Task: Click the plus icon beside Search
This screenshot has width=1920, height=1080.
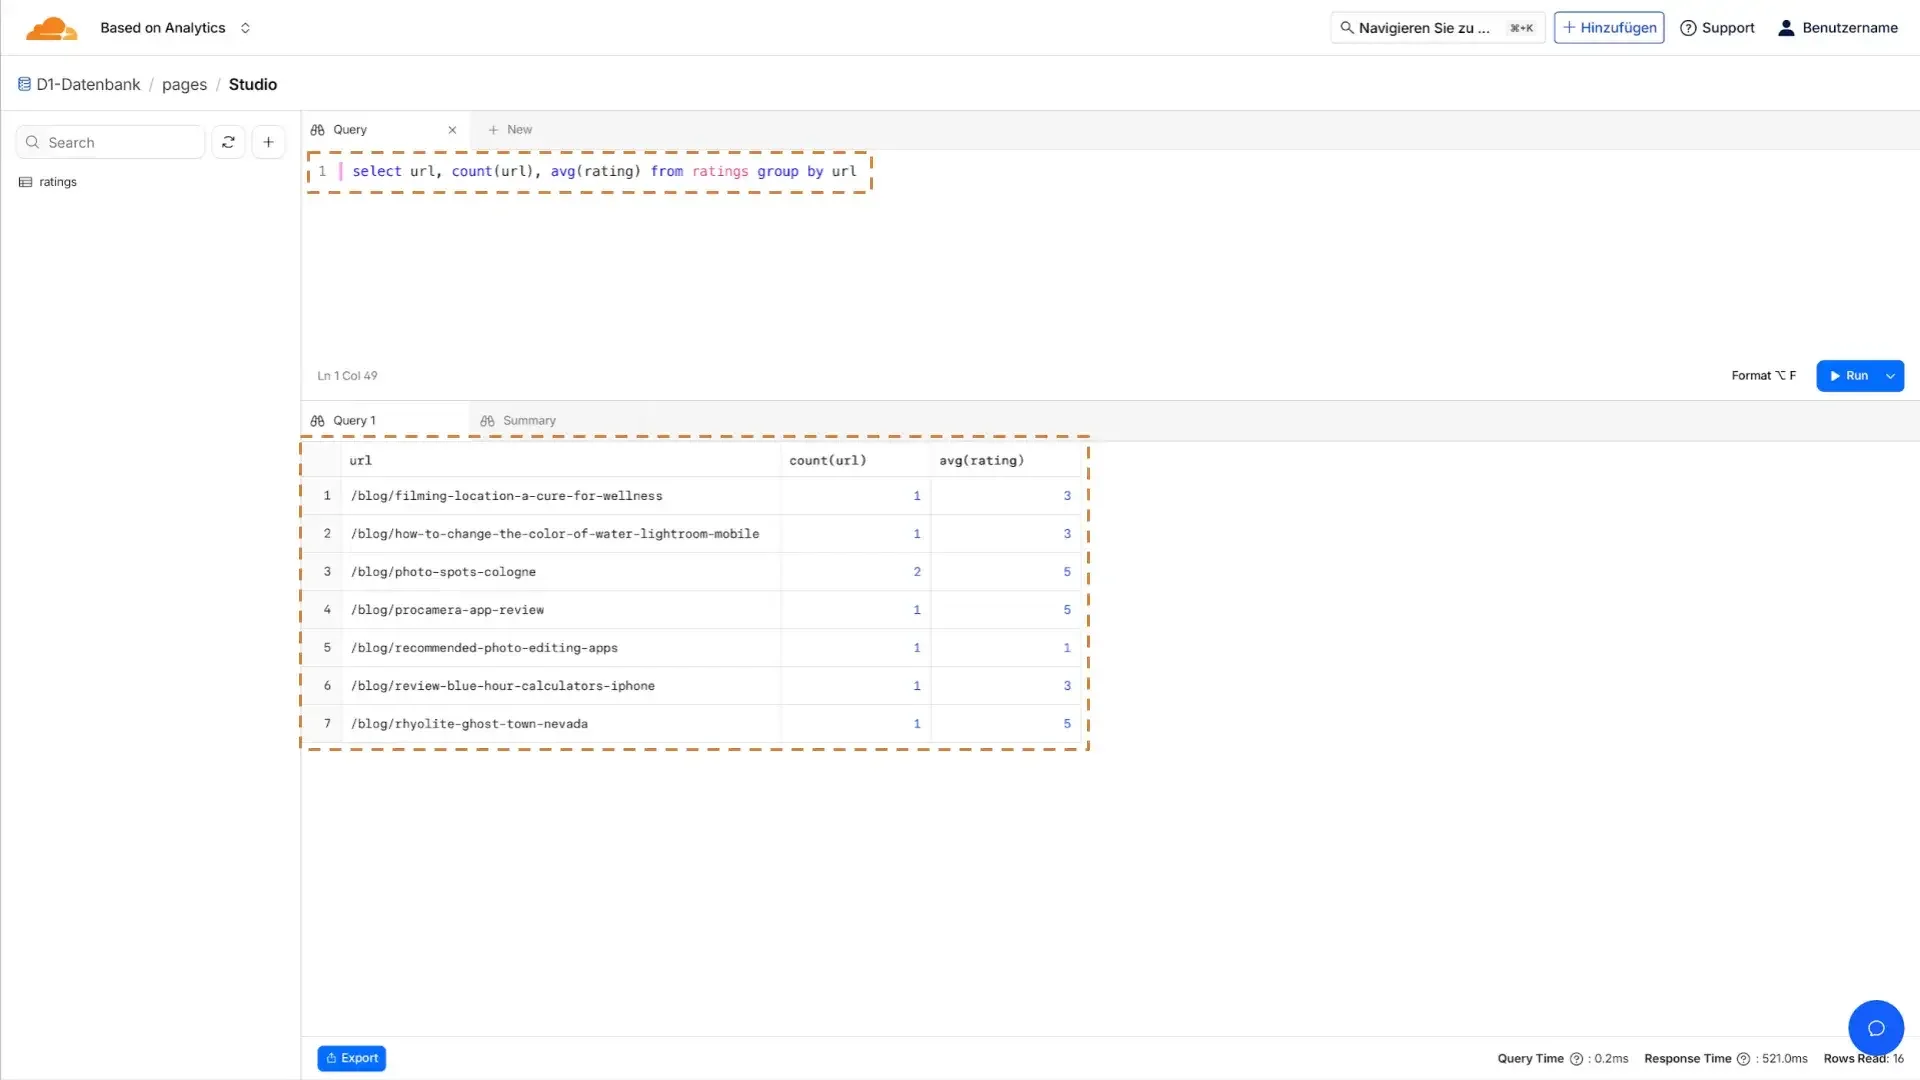Action: 268,142
